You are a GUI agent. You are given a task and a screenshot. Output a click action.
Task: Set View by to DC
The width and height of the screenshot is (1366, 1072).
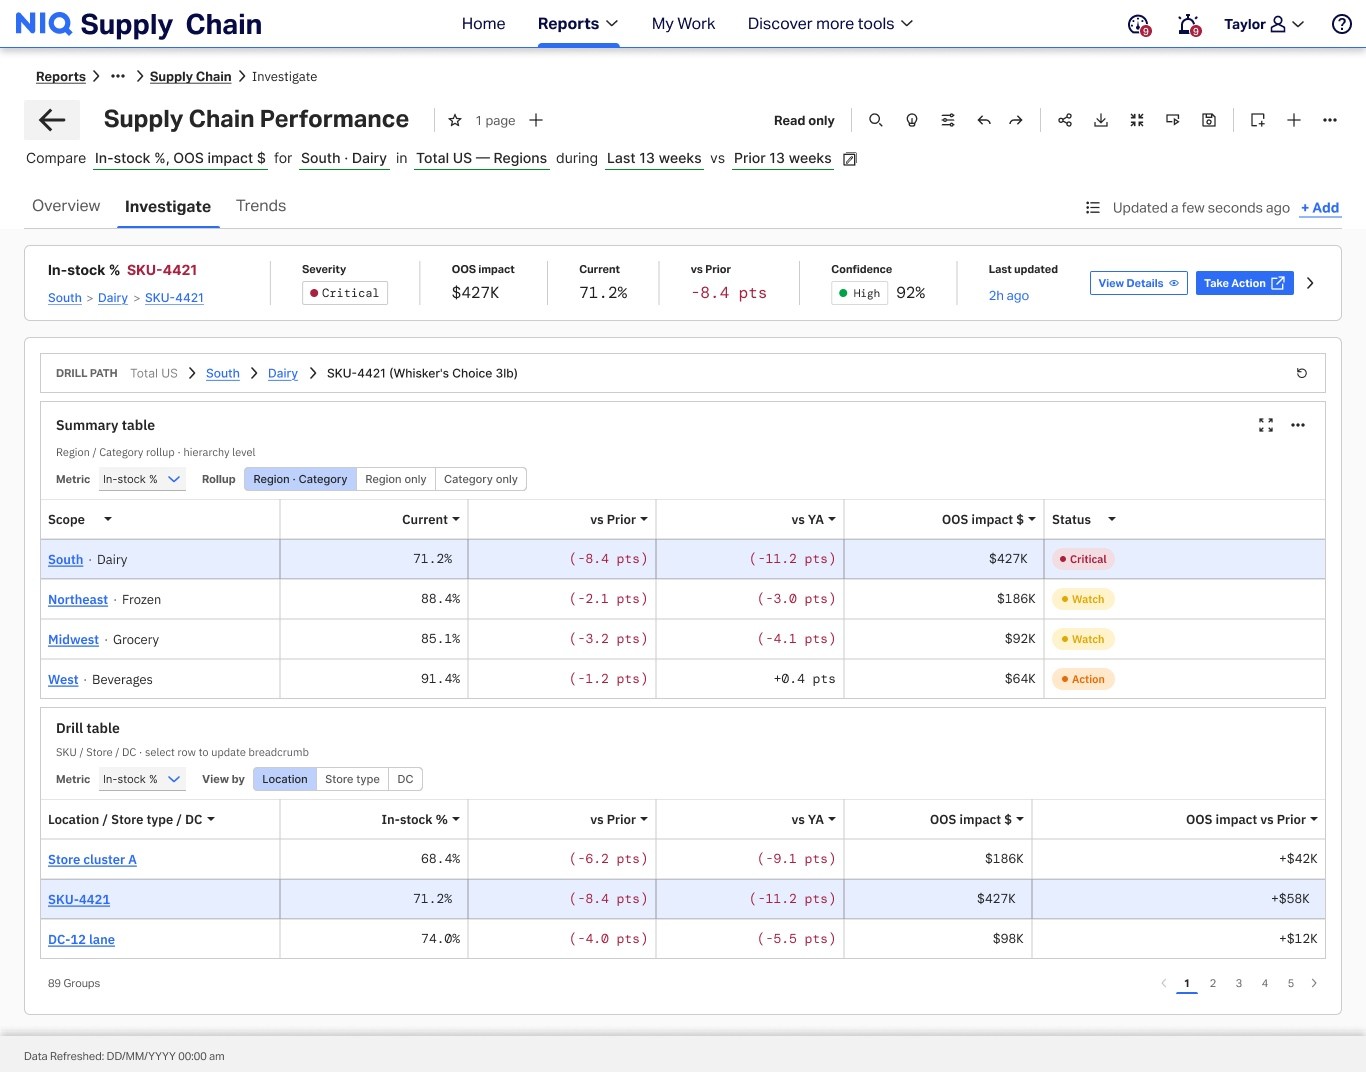click(x=405, y=779)
